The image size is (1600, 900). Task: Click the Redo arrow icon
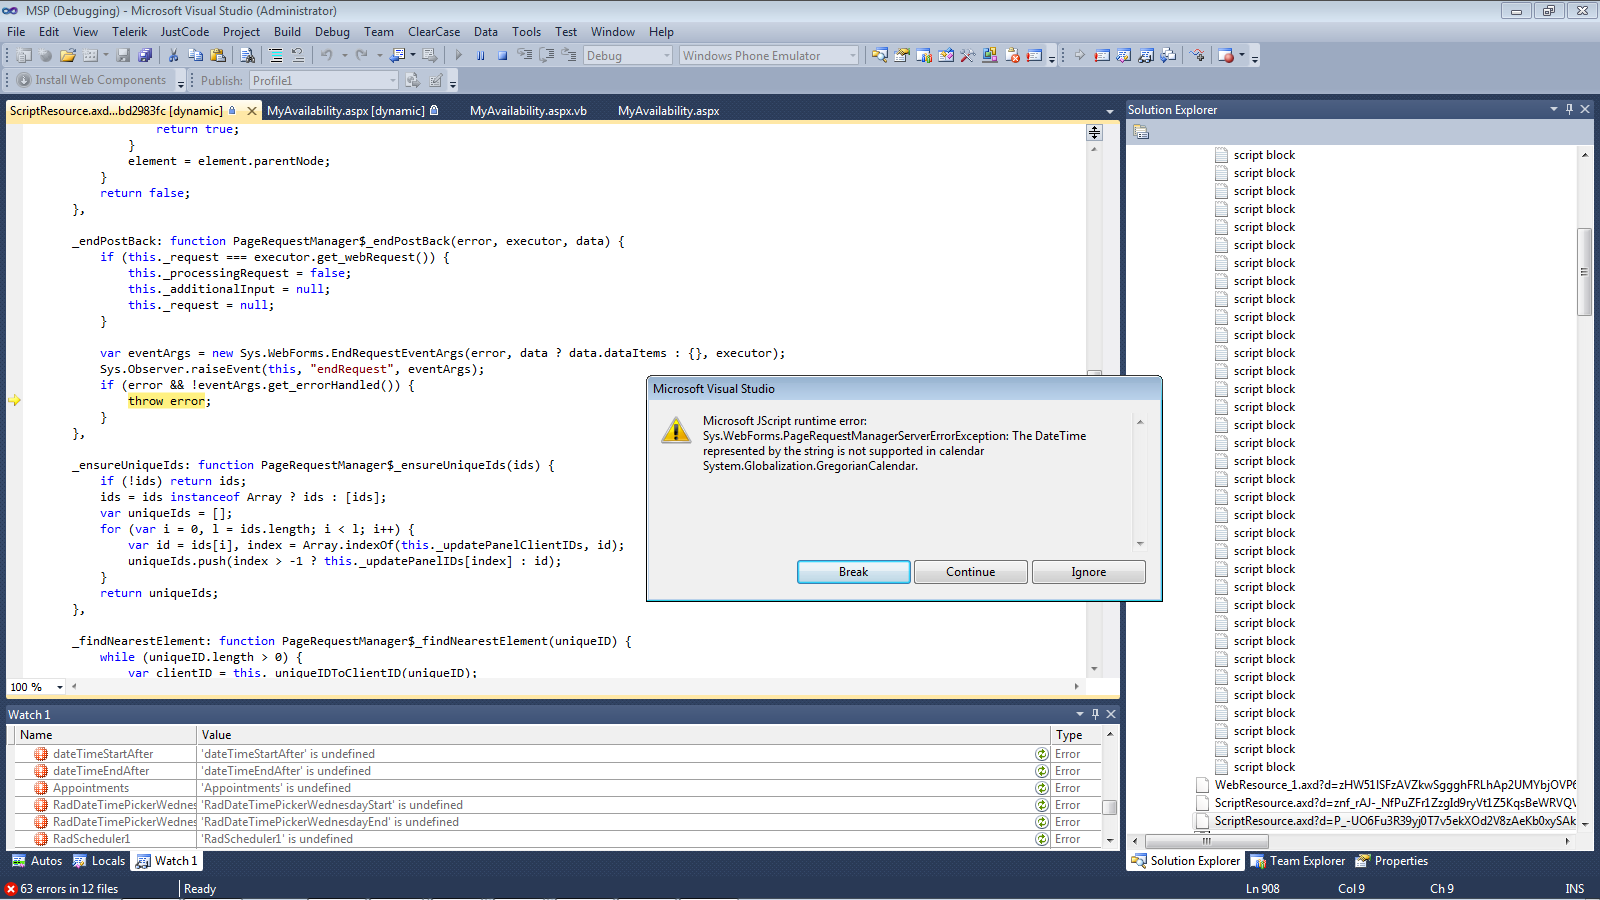point(361,55)
